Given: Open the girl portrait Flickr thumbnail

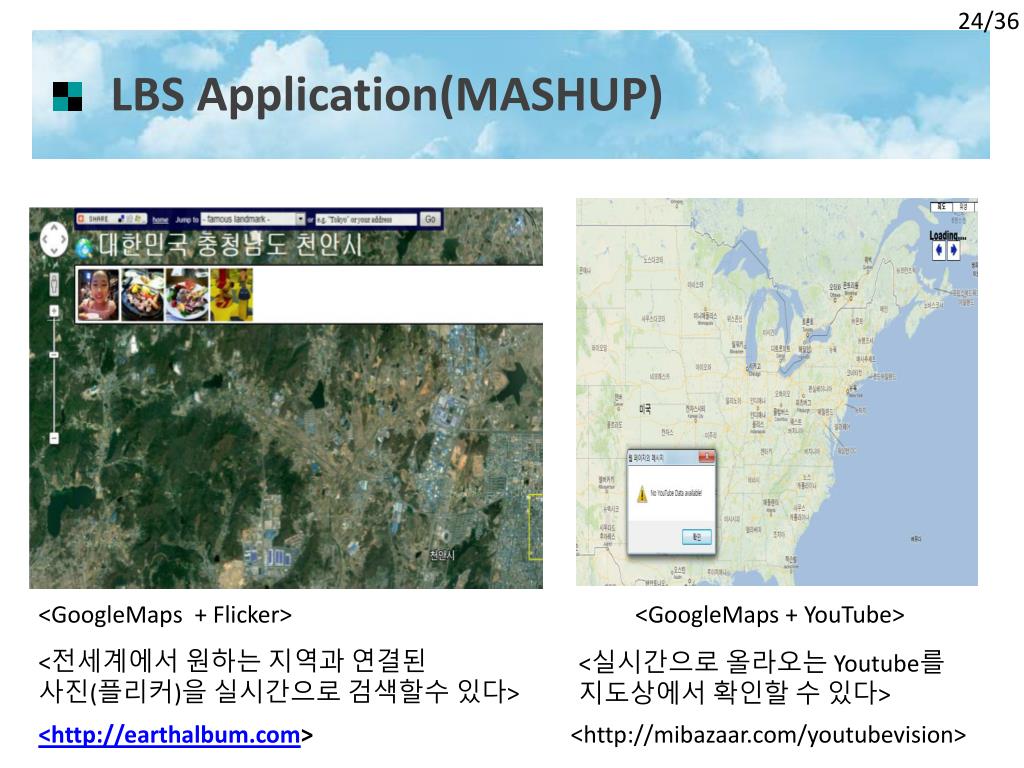Looking at the screenshot, I should click(x=99, y=295).
